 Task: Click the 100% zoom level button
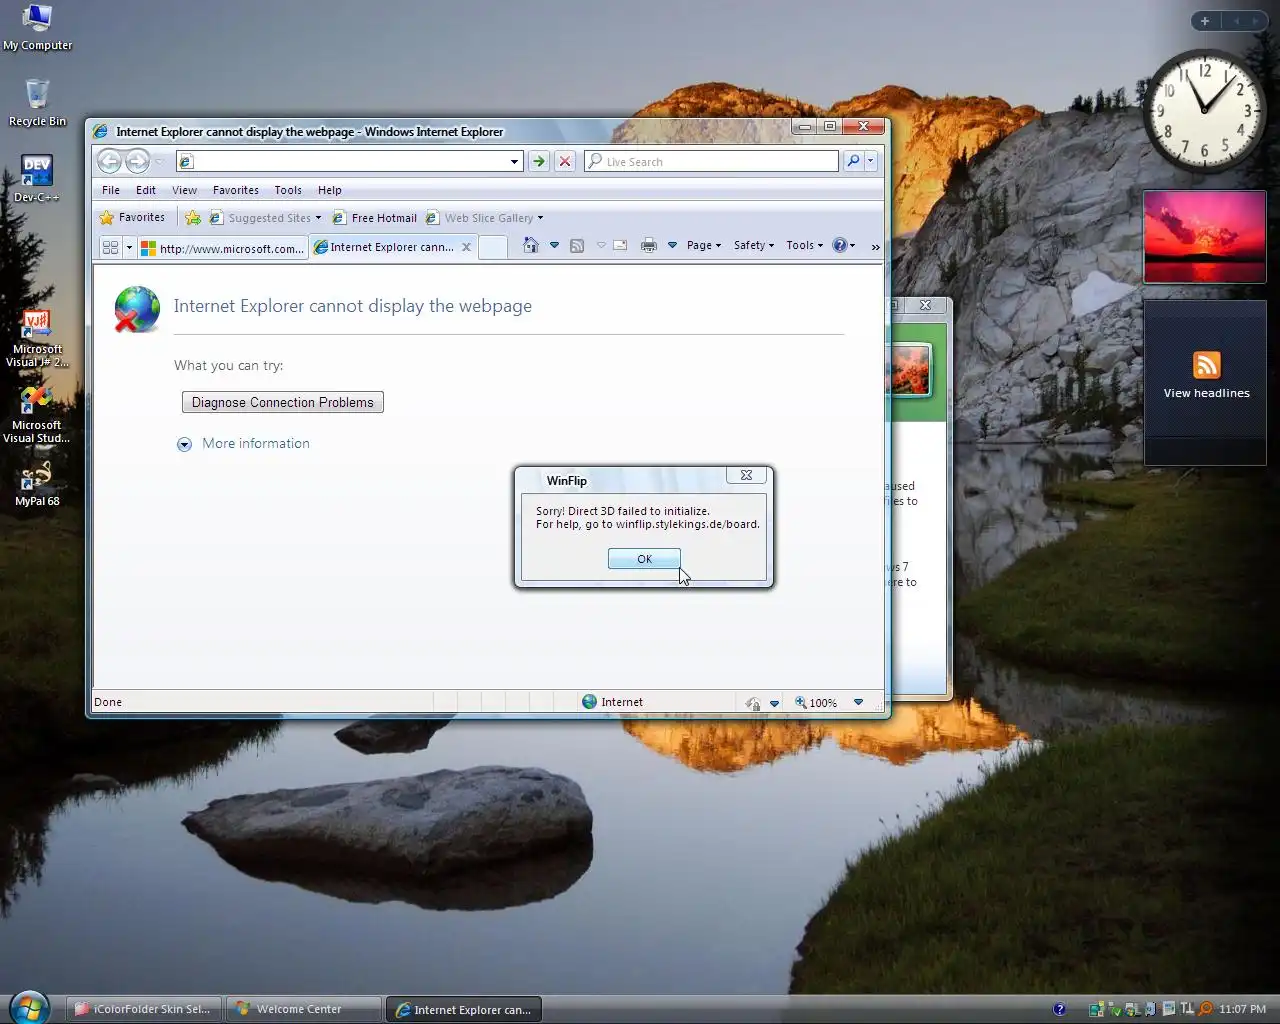816,703
